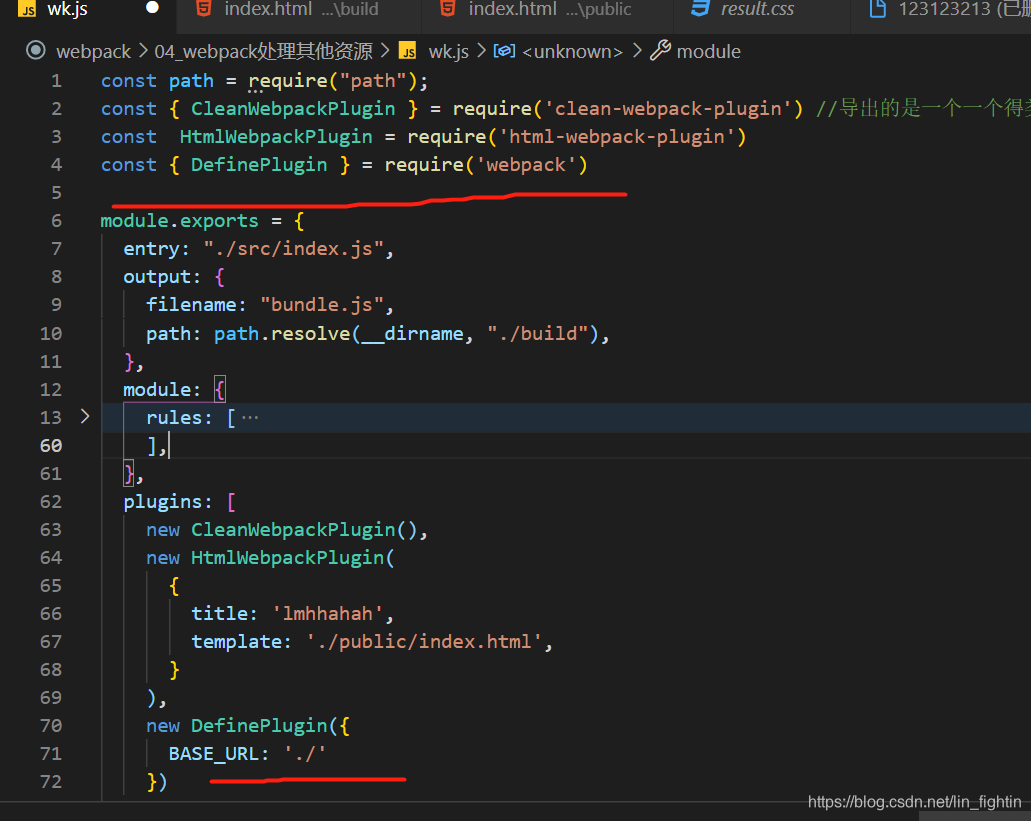Screen dimensions: 1031x821
Task: Click BASE_URL key on line 71
Action: click(x=213, y=754)
